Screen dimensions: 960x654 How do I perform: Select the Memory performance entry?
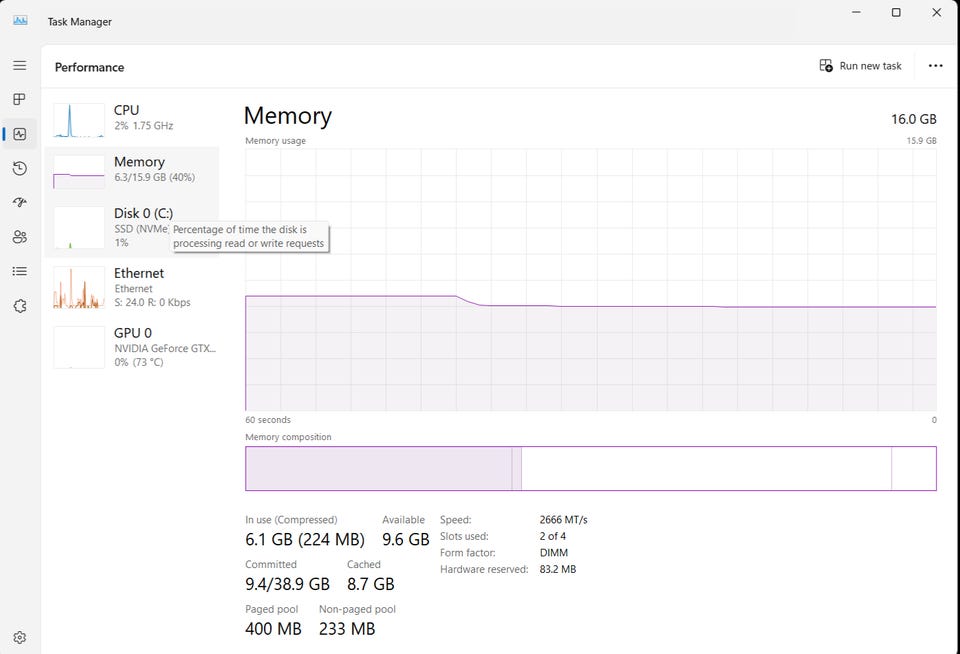point(132,170)
